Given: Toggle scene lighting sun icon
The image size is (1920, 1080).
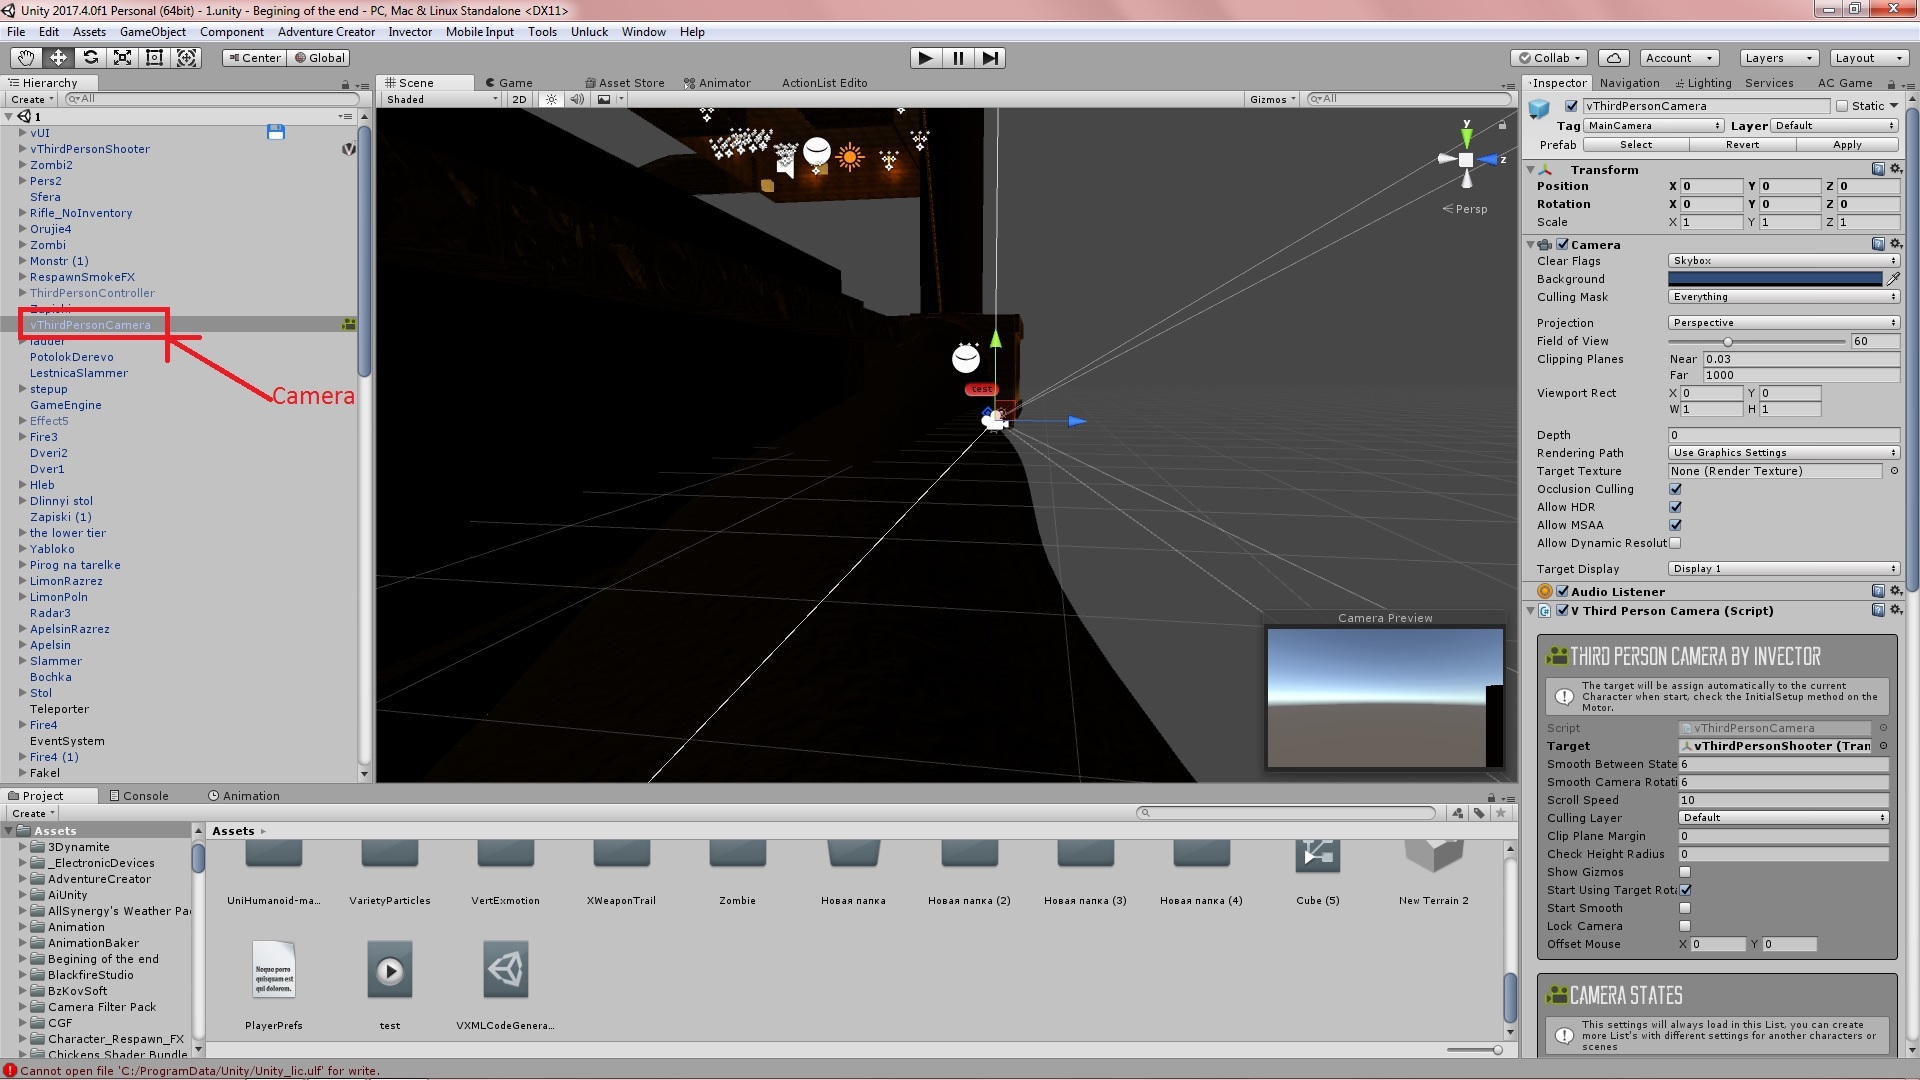Looking at the screenshot, I should click(x=551, y=99).
